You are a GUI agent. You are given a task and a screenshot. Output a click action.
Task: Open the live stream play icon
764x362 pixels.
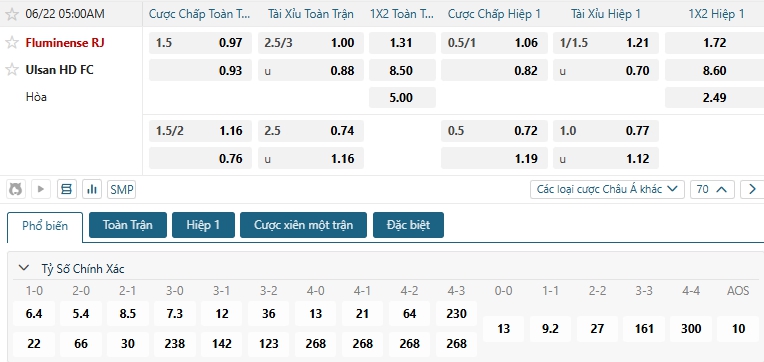[x=41, y=189]
